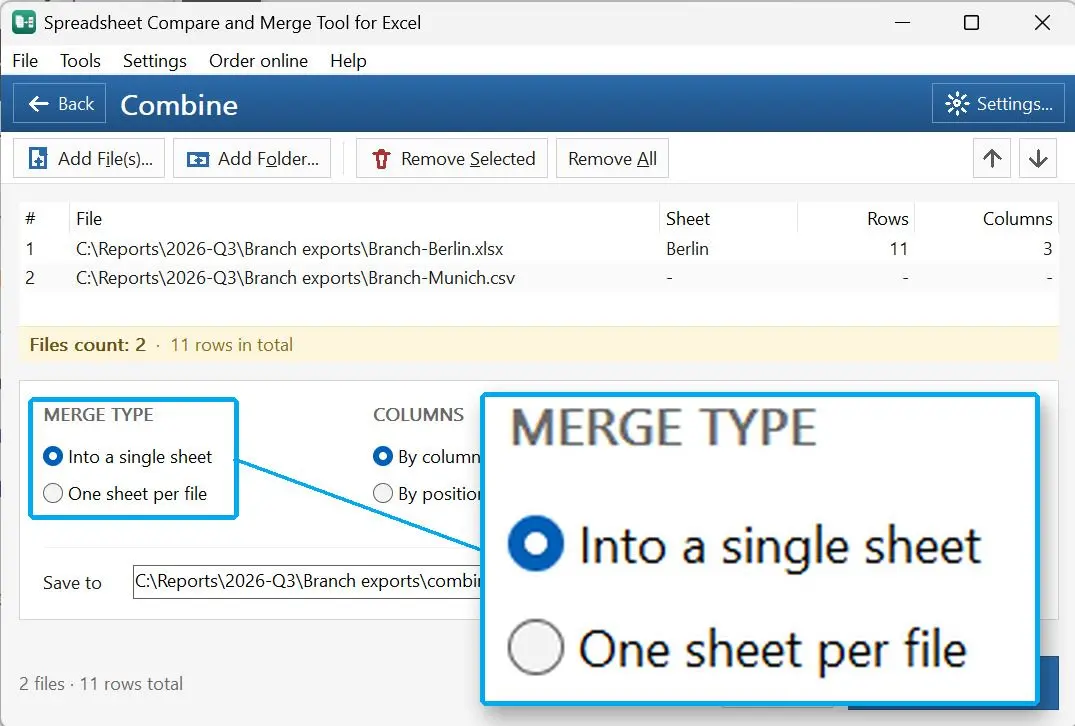Viewport: 1075px width, 726px height.
Task: Open the File menu
Action: (25, 61)
